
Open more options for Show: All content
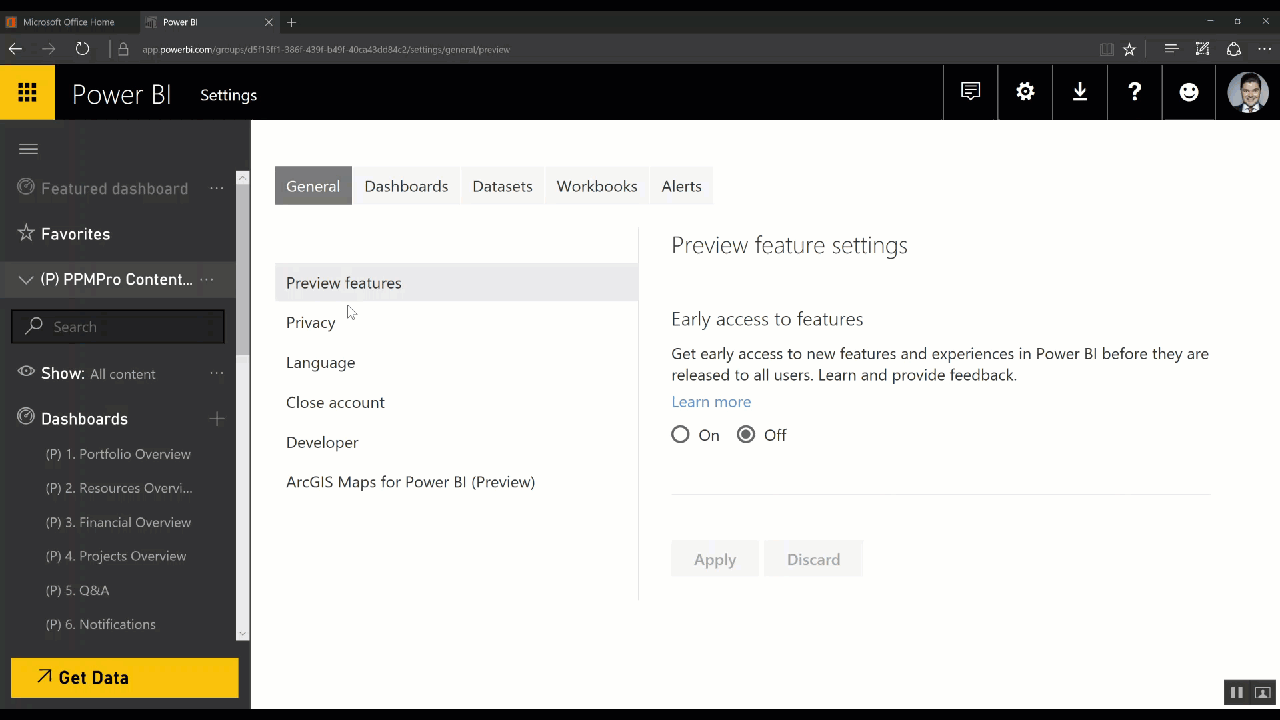[x=217, y=374]
